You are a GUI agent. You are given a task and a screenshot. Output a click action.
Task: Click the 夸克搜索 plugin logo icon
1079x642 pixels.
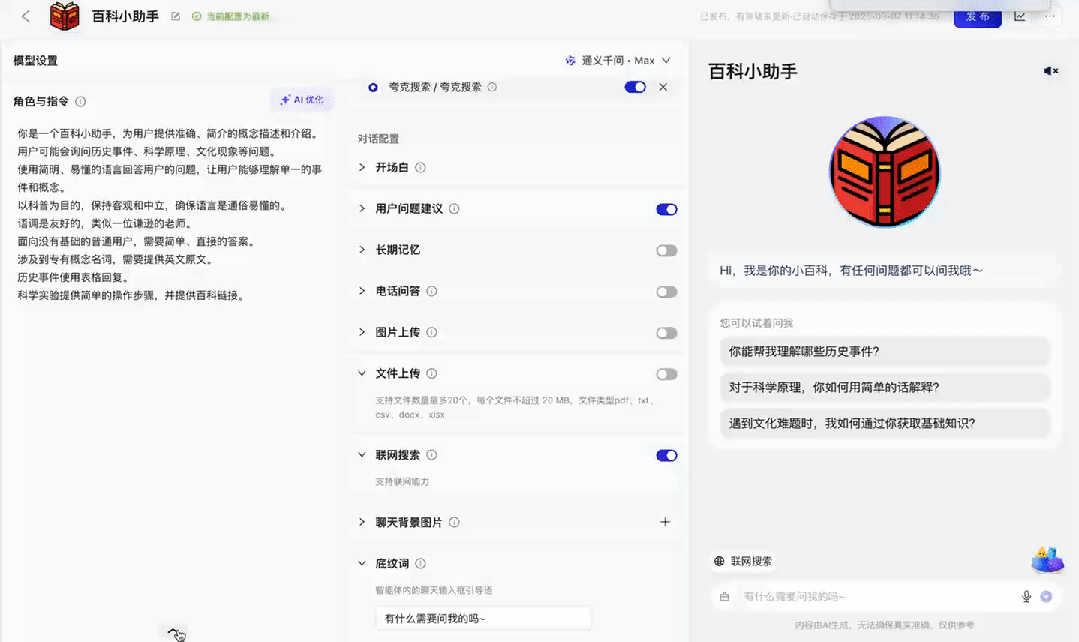tap(372, 87)
